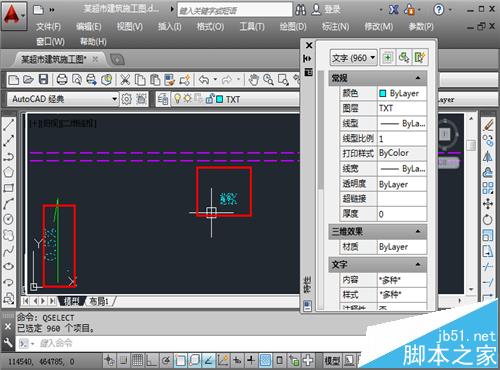Click the Plot printer icon
This screenshot has height=370, width=500.
coord(62,79)
